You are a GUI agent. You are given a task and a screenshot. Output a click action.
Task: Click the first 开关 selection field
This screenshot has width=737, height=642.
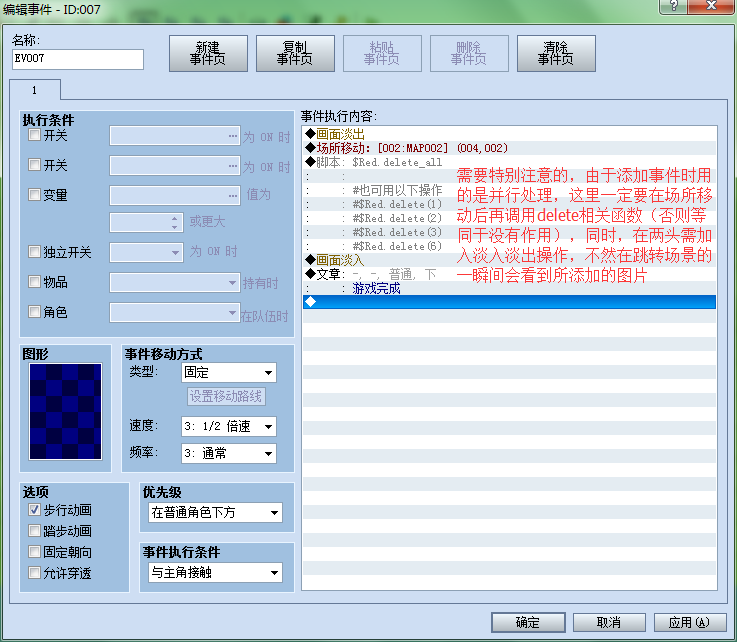tap(175, 136)
